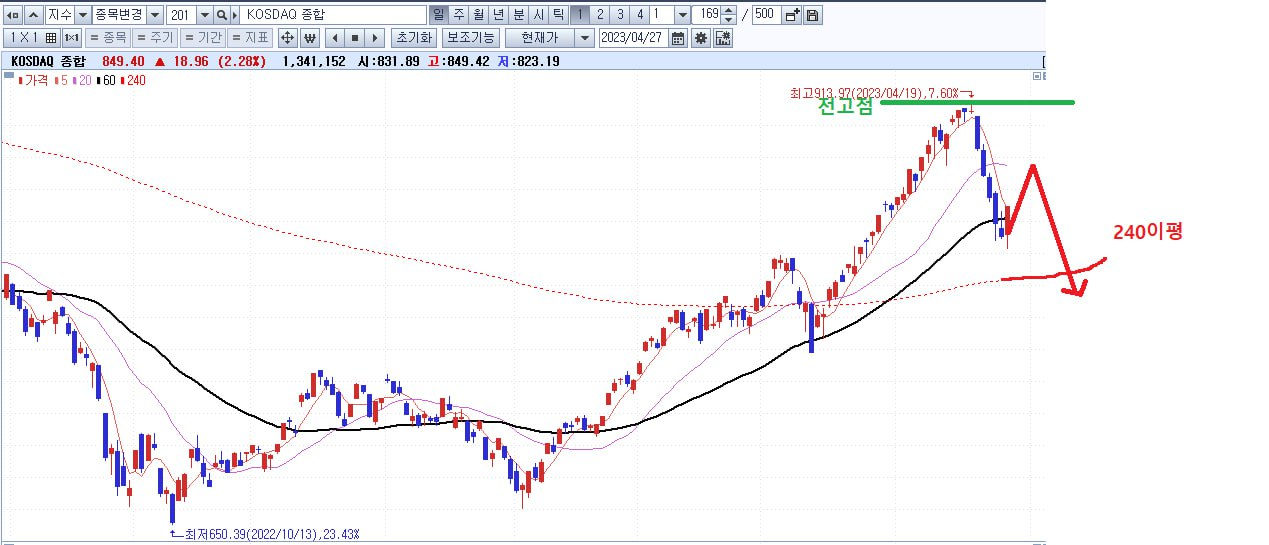Click the 최저650.39 low annotation text
This screenshot has height=545, width=1269.
pos(272,534)
